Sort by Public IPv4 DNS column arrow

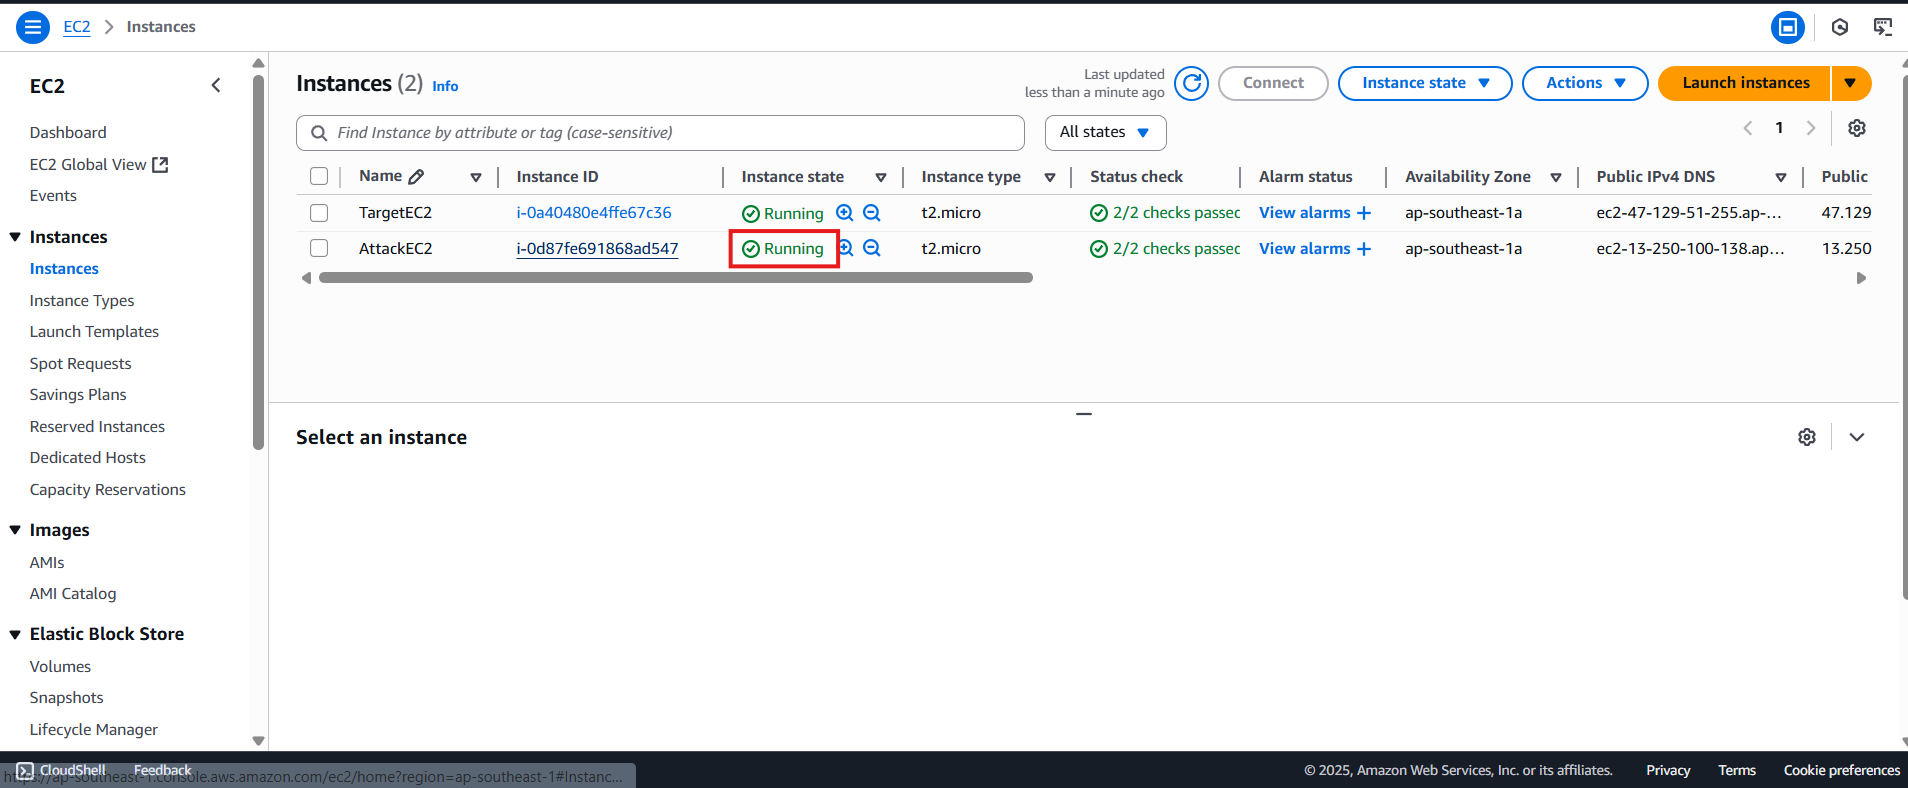pyautogui.click(x=1781, y=177)
